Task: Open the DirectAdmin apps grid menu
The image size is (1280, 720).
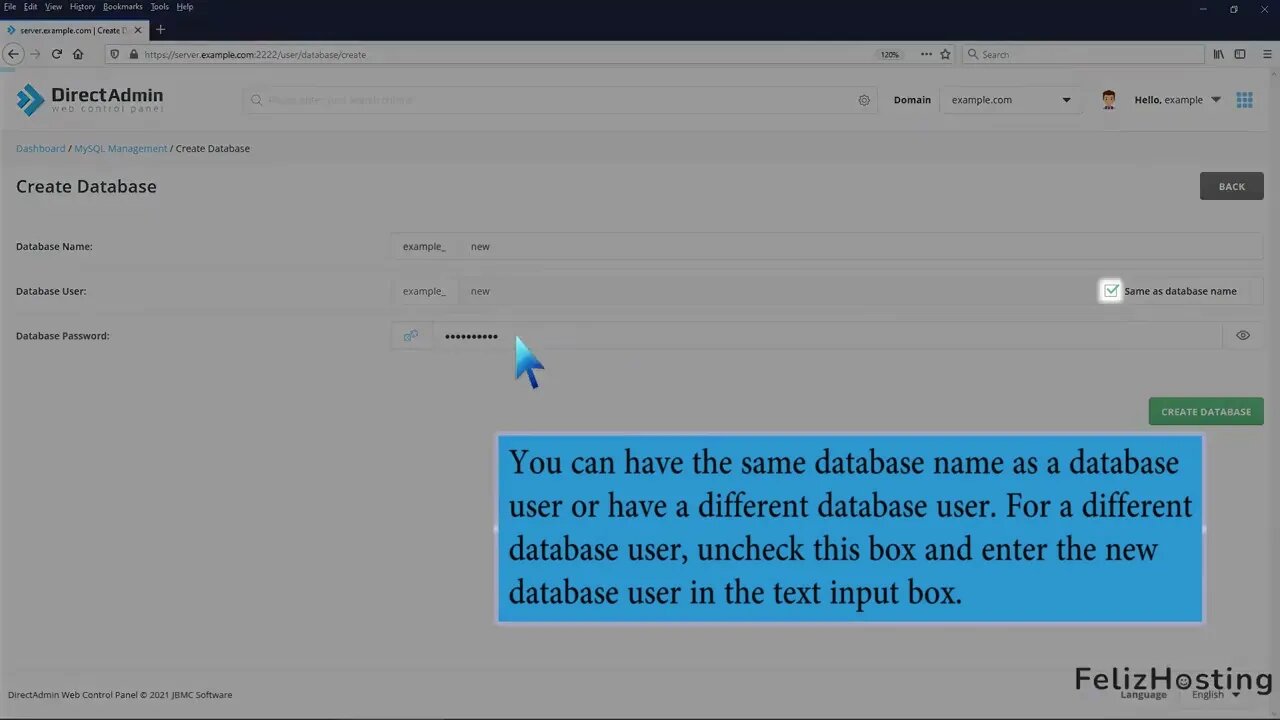Action: coord(1245,100)
